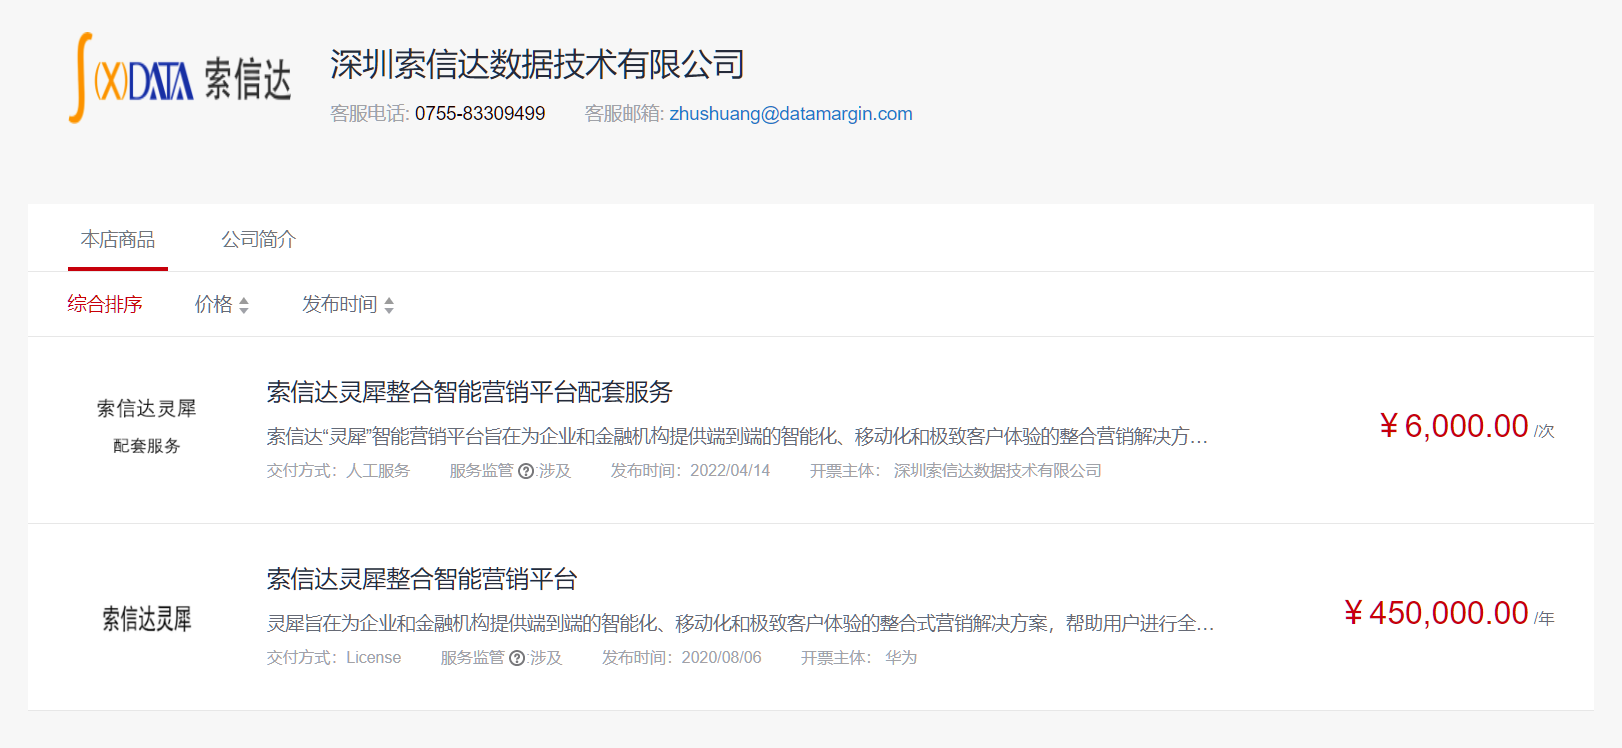Switch to the 本店商品 tab
Screen dimensions: 1622x748
click(x=118, y=240)
